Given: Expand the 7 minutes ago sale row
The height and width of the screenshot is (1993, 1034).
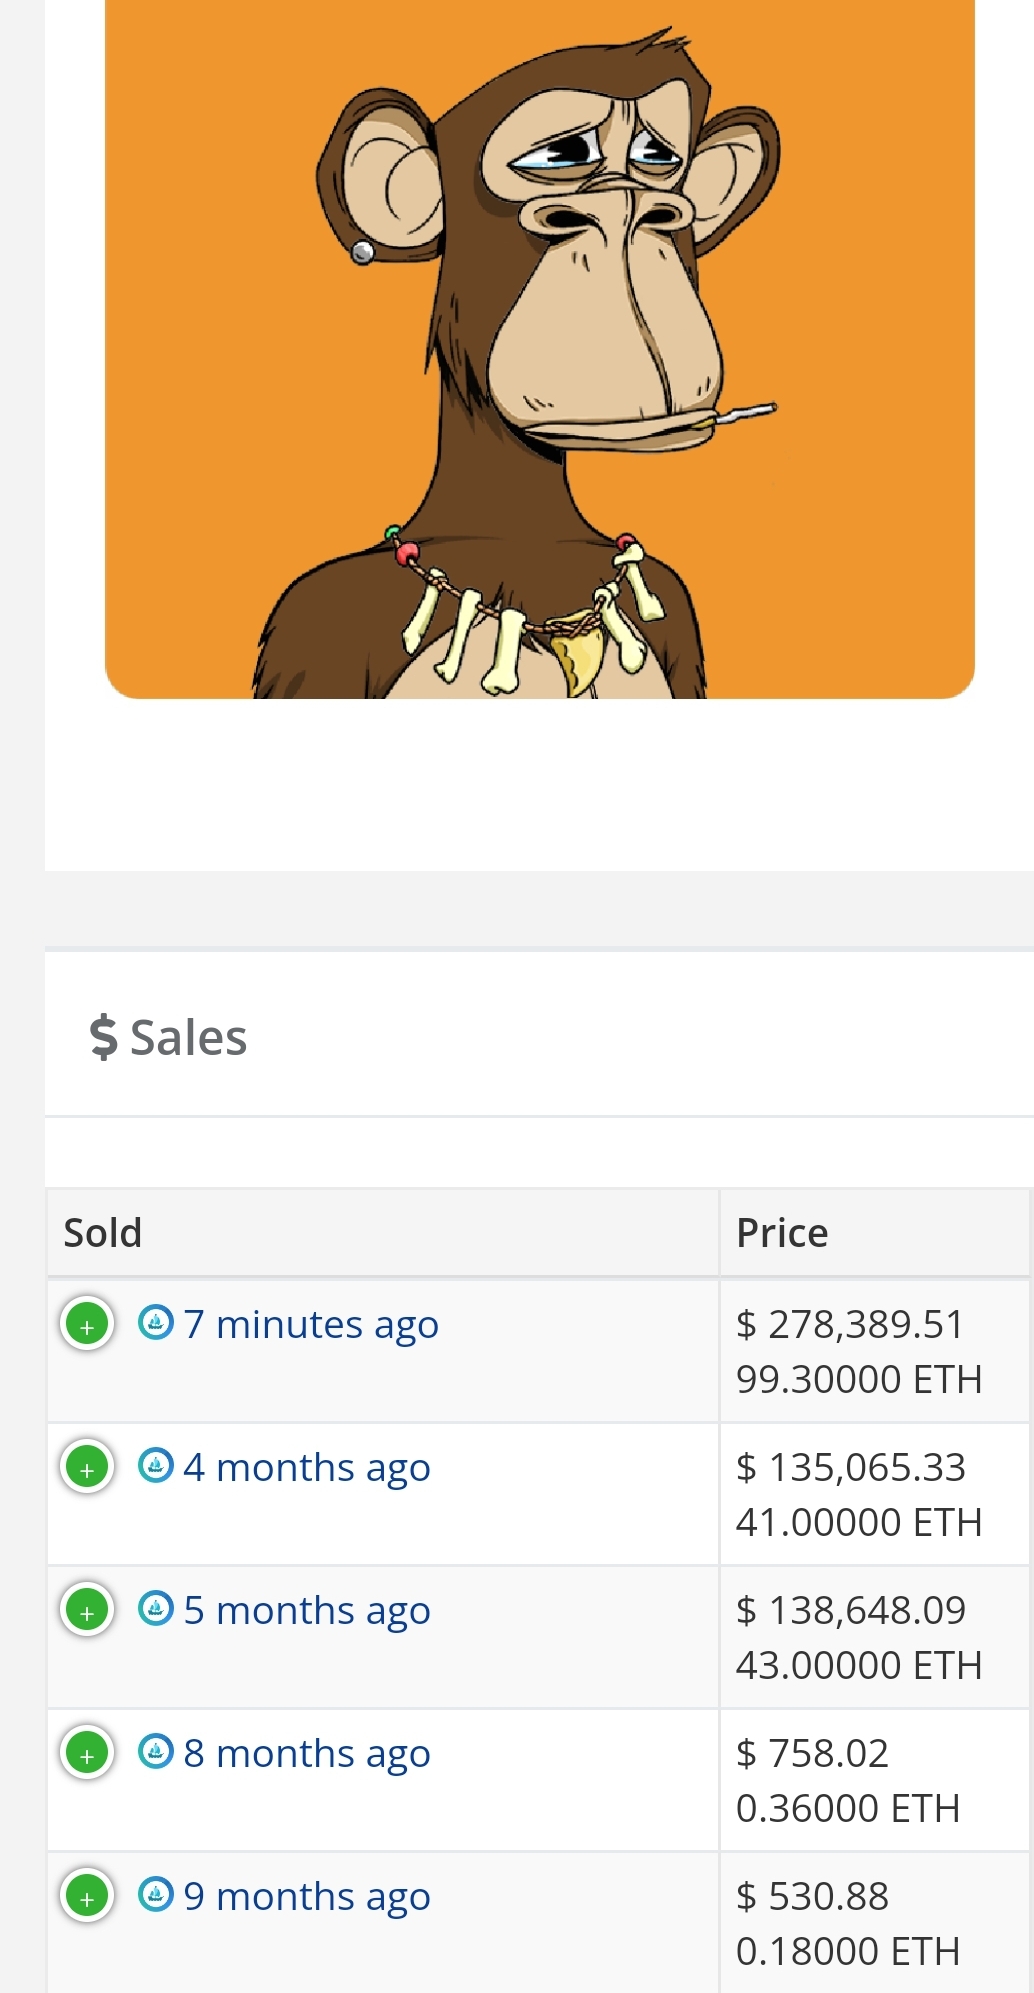Looking at the screenshot, I should [x=87, y=1325].
